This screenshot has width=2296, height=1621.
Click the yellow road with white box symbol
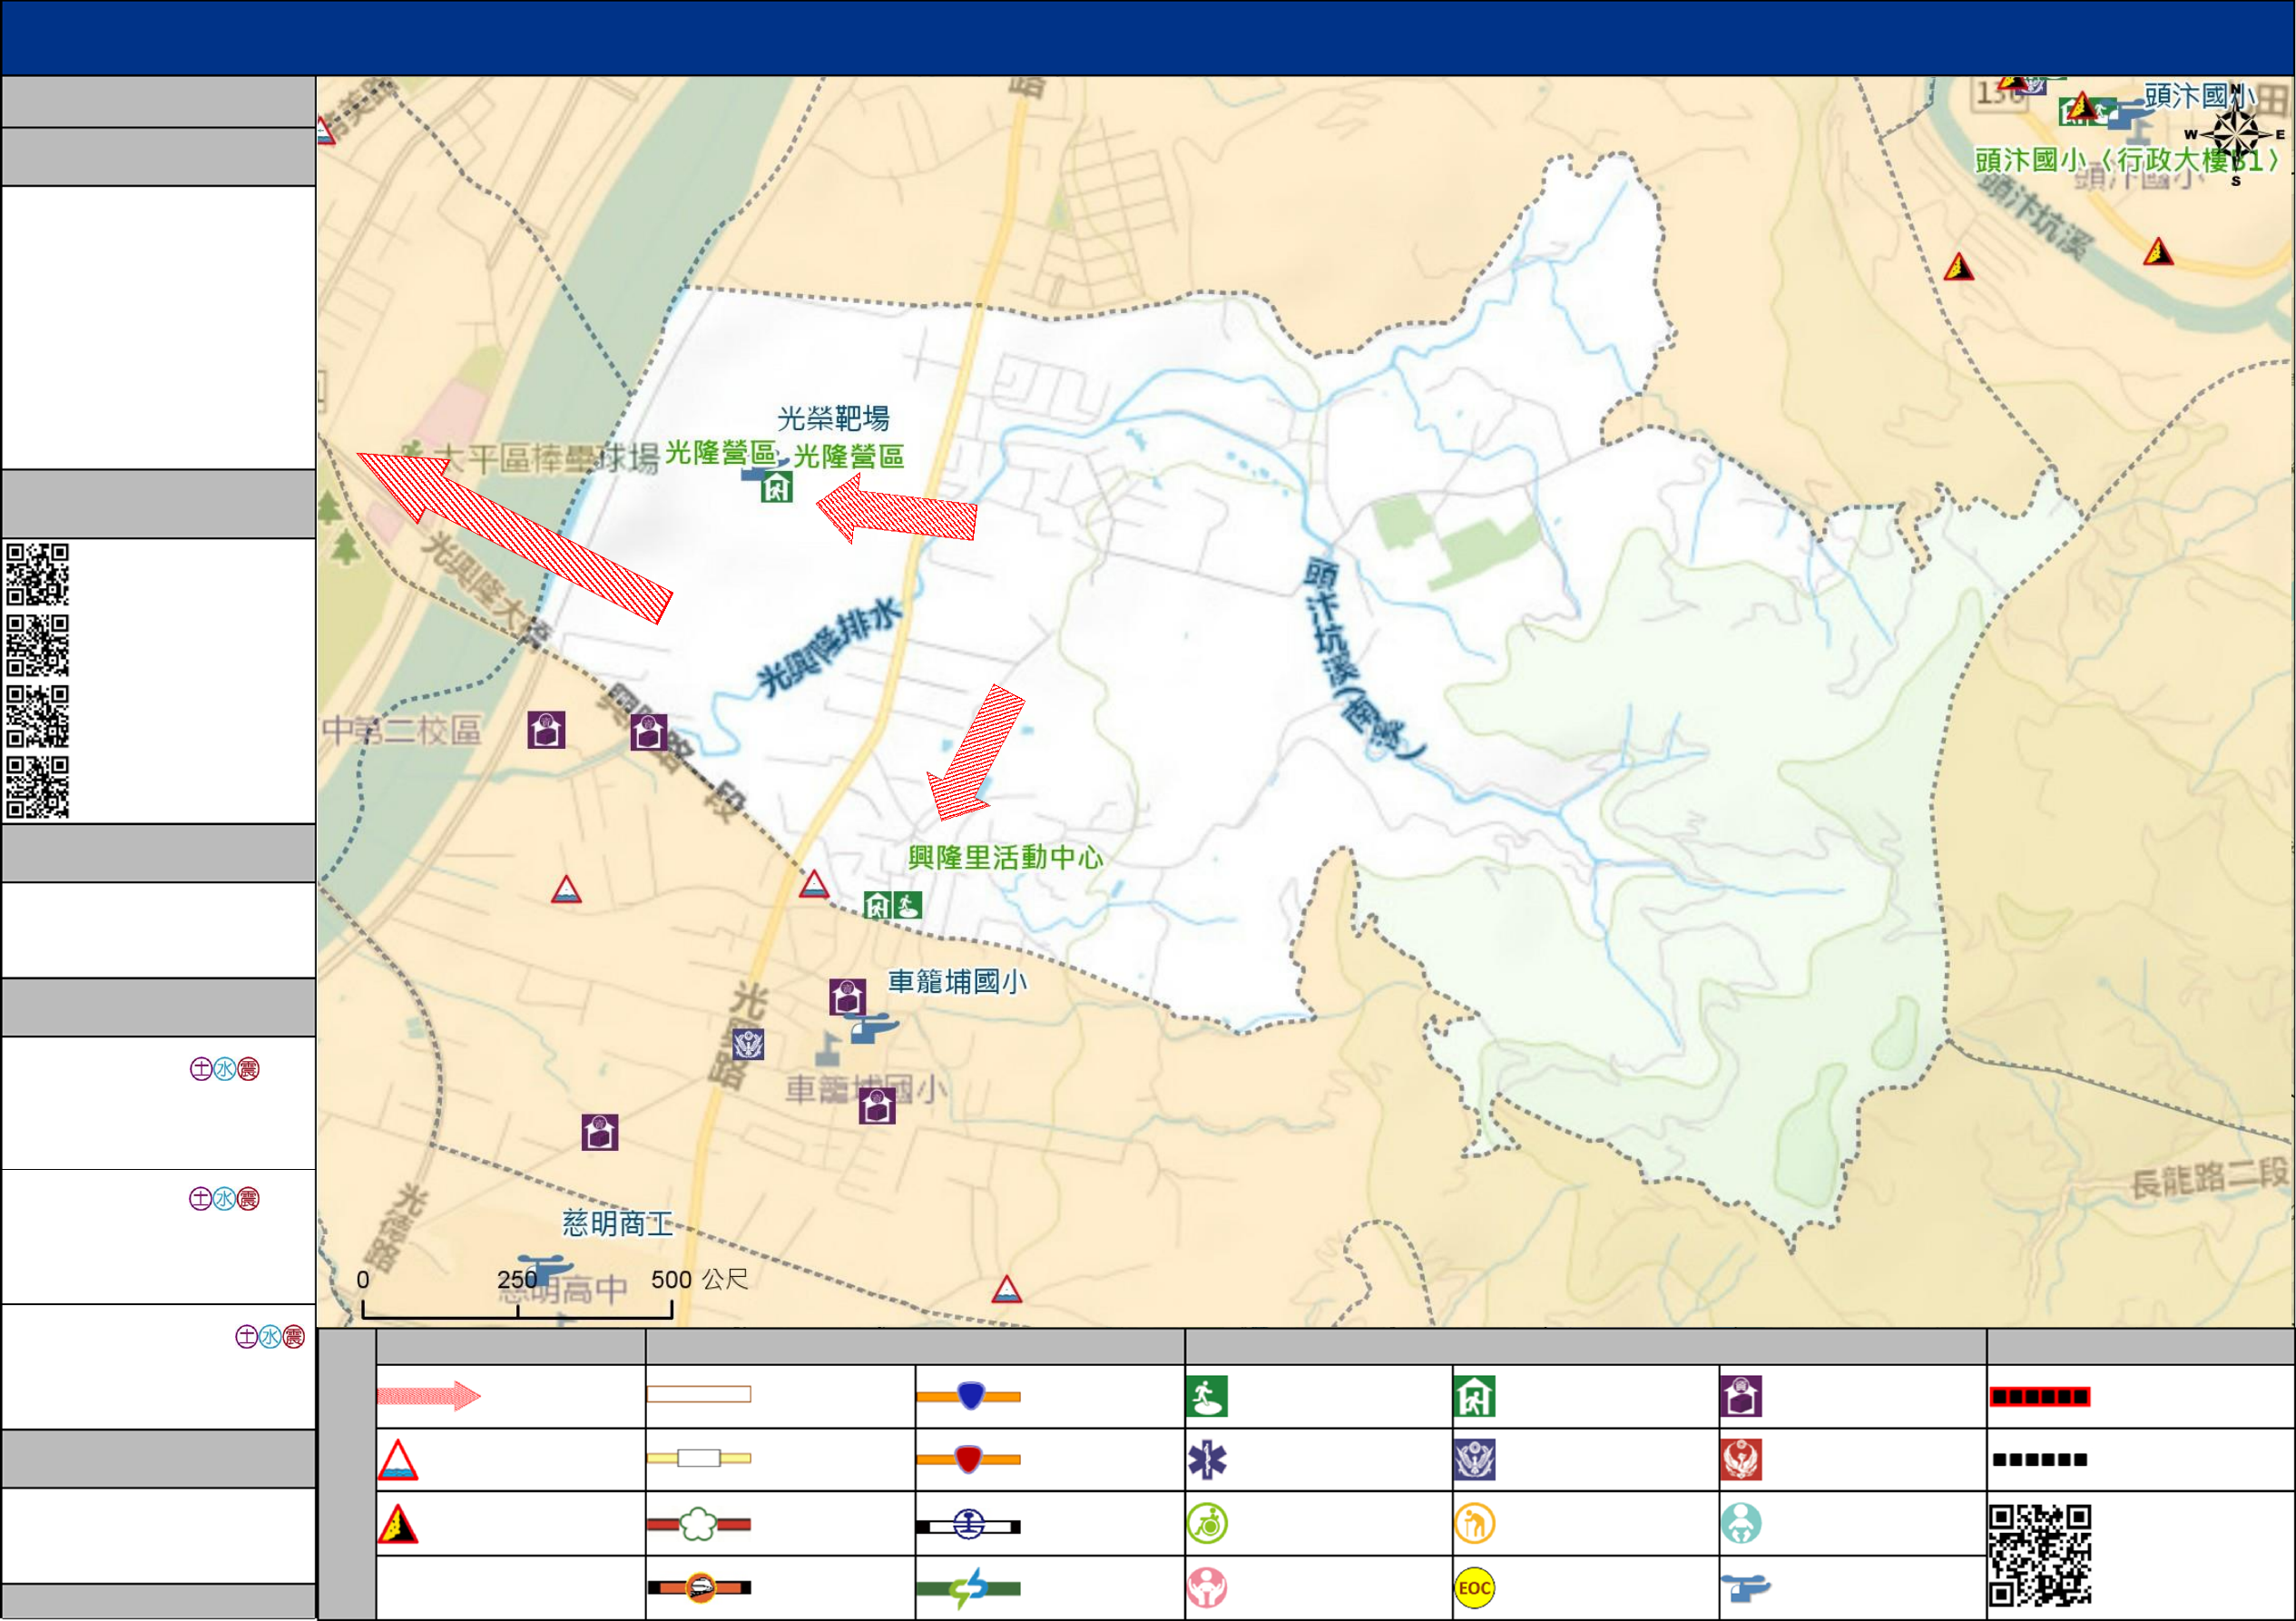click(x=699, y=1458)
